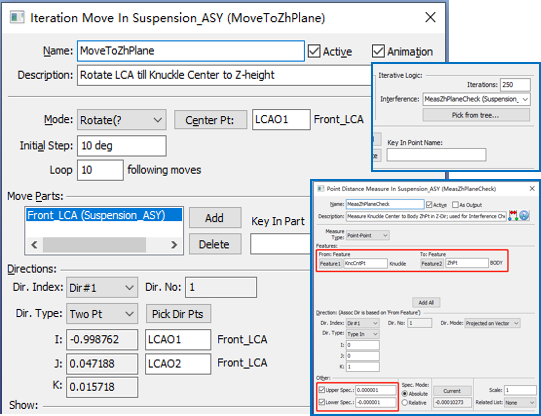Click left arrow of Move Parts scrollbar
The width and height of the screenshot is (541, 416).
(x=34, y=245)
